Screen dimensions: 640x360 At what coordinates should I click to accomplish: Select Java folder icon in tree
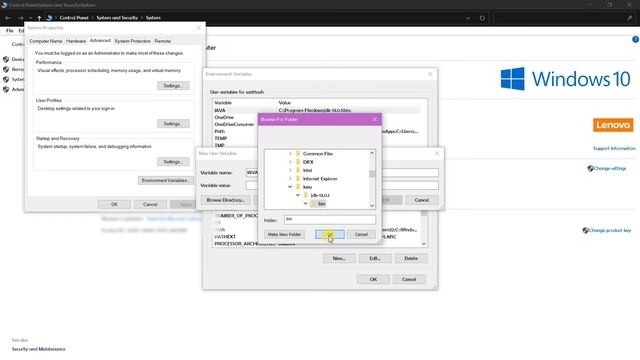[298, 187]
